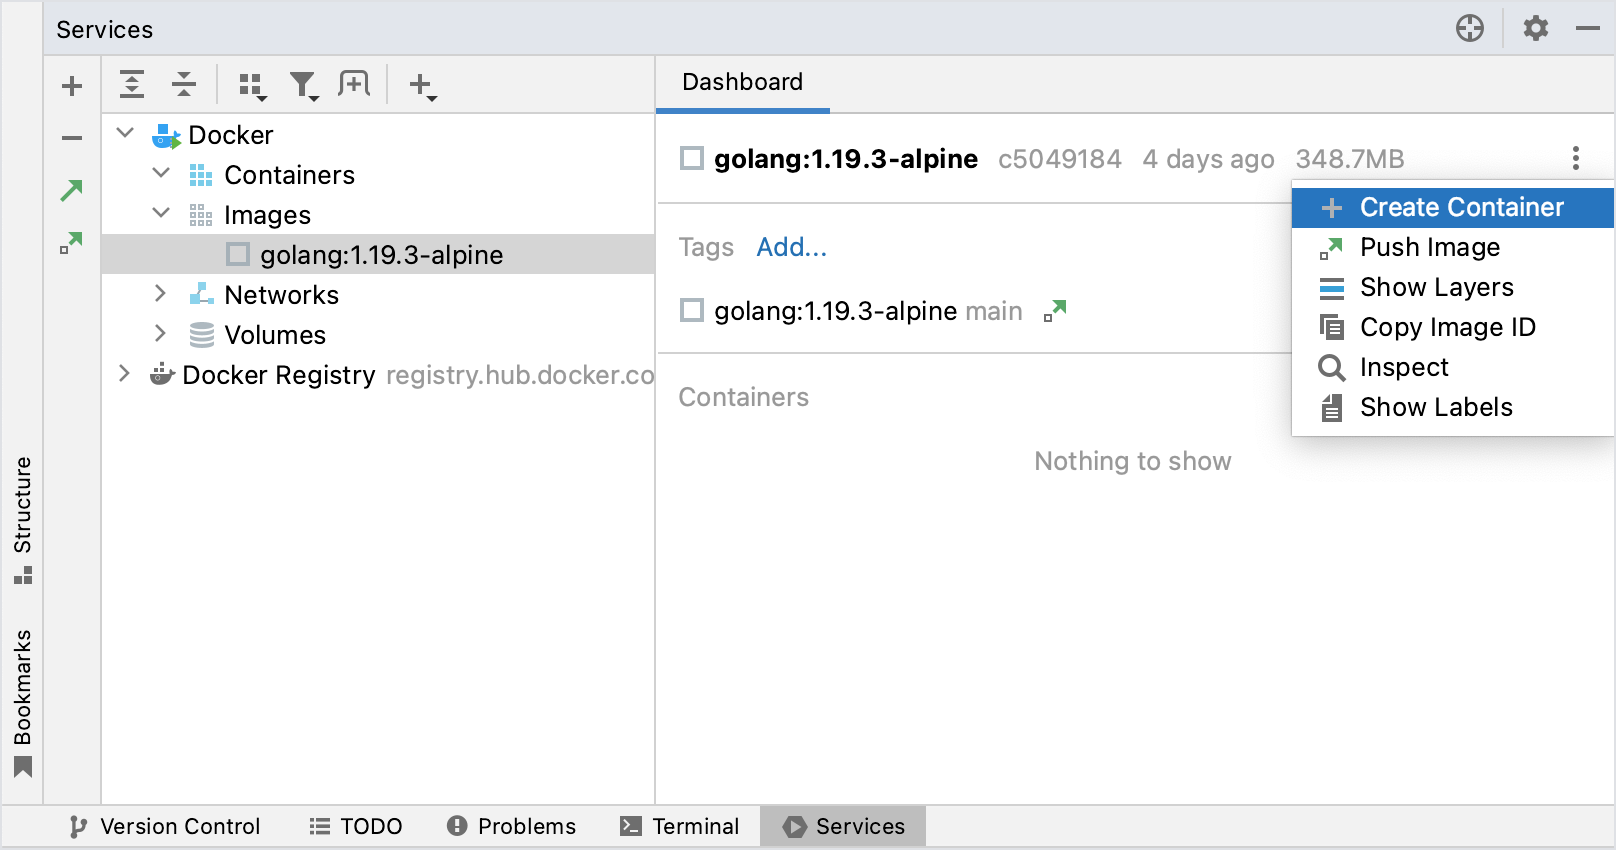Open the Structure side panel

(x=22, y=520)
